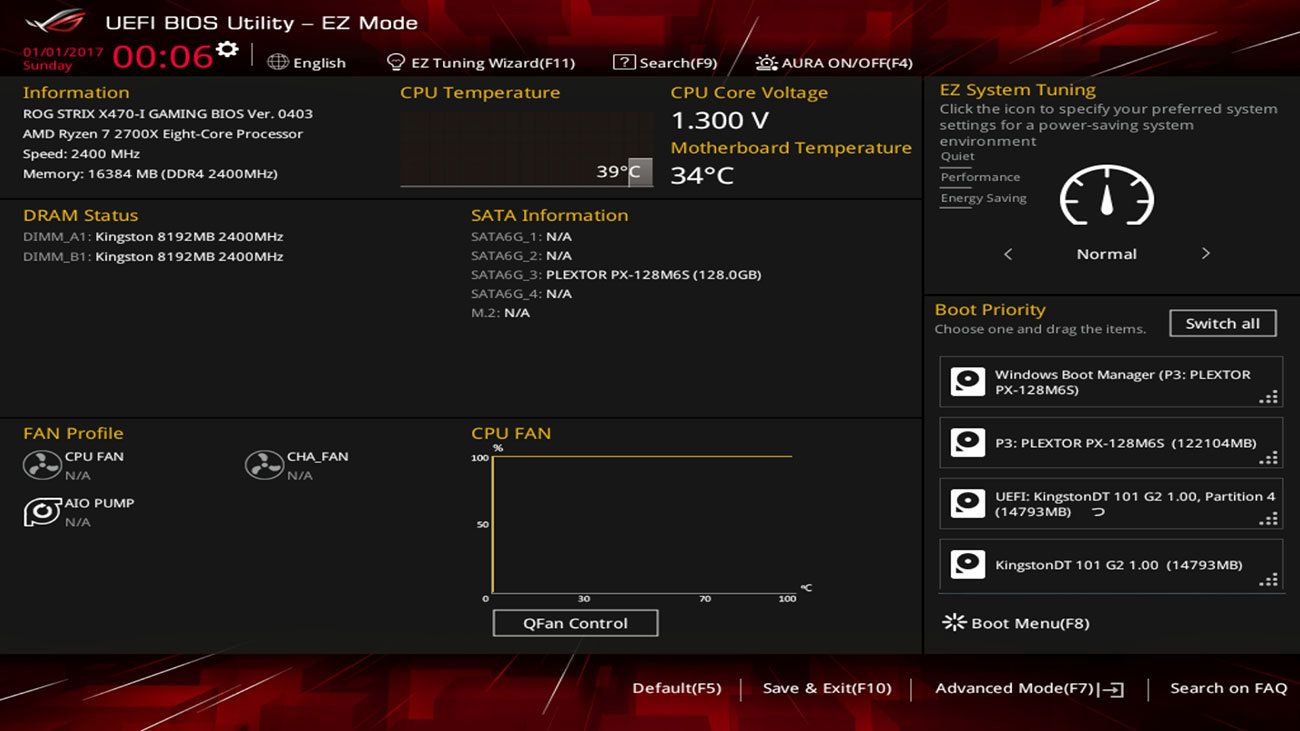
Task: Click the Speed: 2400 MHz text
Action: [82, 154]
